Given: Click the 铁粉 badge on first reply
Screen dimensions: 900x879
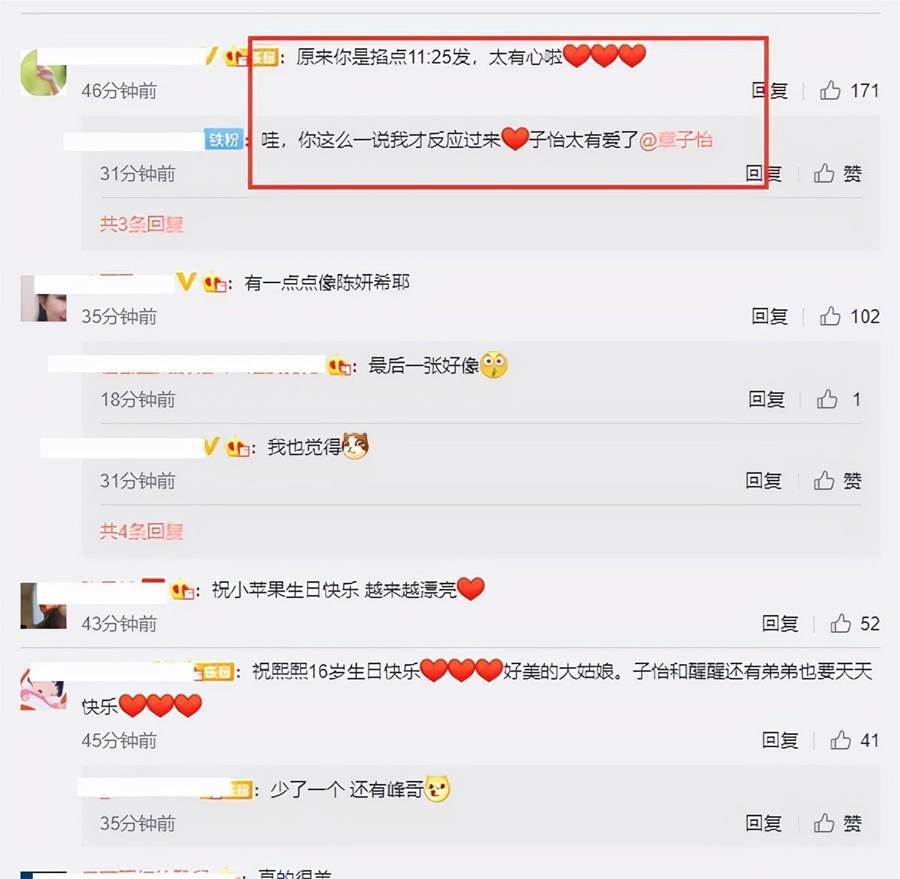Looking at the screenshot, I should click(223, 140).
